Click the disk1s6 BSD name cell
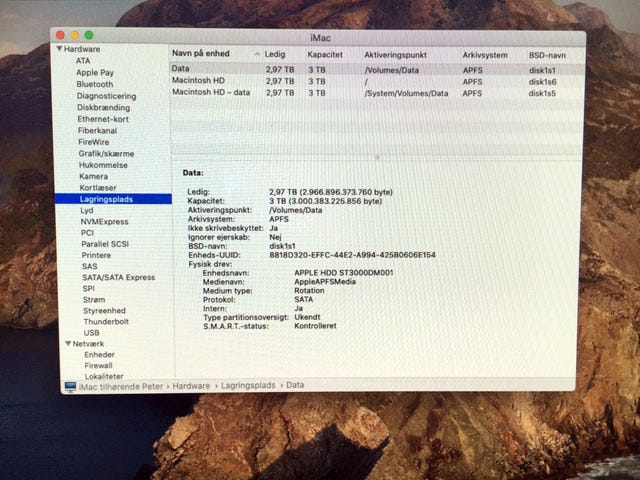This screenshot has height=480, width=640. pyautogui.click(x=542, y=82)
